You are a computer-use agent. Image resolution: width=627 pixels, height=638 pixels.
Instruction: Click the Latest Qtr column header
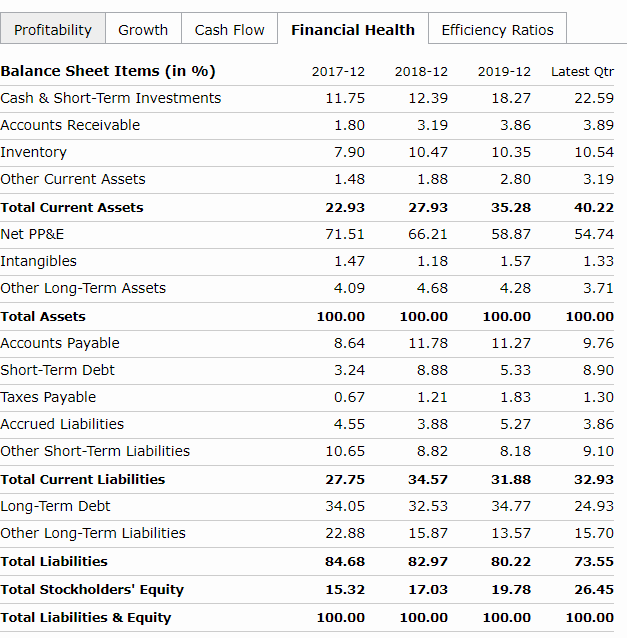point(582,72)
